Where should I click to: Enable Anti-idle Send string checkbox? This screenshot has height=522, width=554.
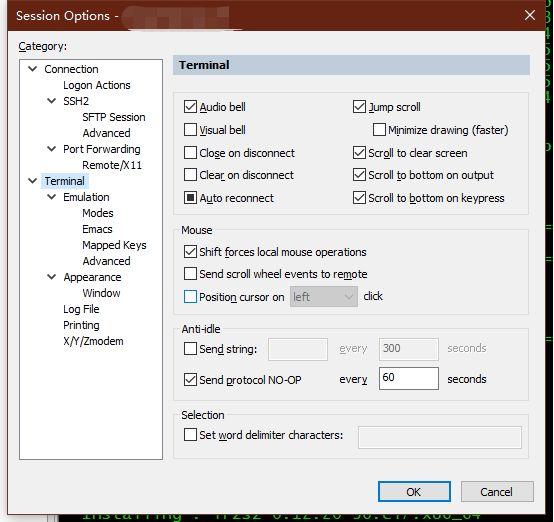190,348
